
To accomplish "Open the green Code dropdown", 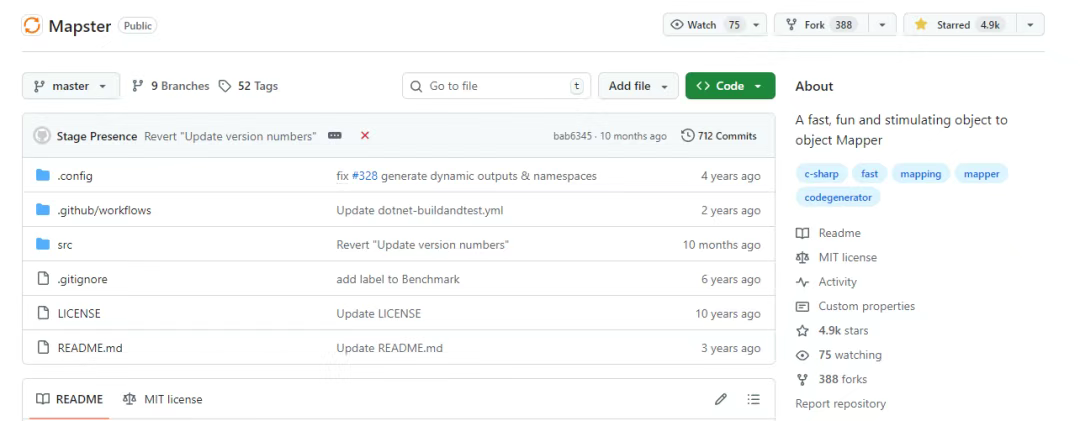I will [x=730, y=86].
